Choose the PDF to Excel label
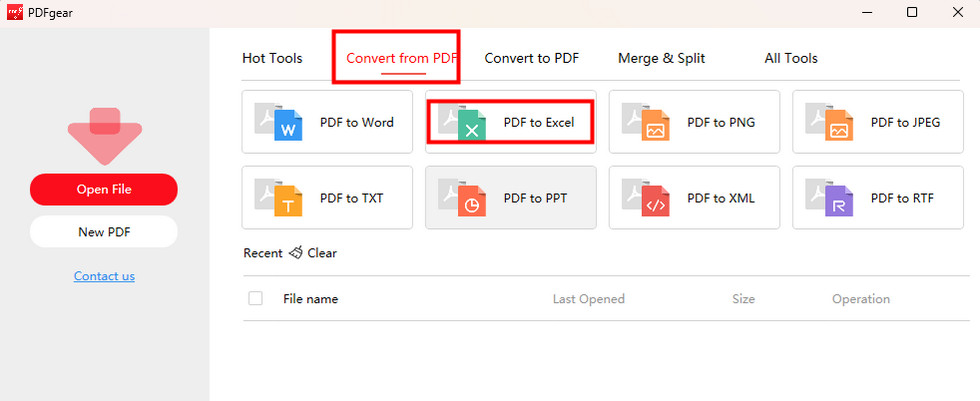980x401 pixels. coord(539,122)
